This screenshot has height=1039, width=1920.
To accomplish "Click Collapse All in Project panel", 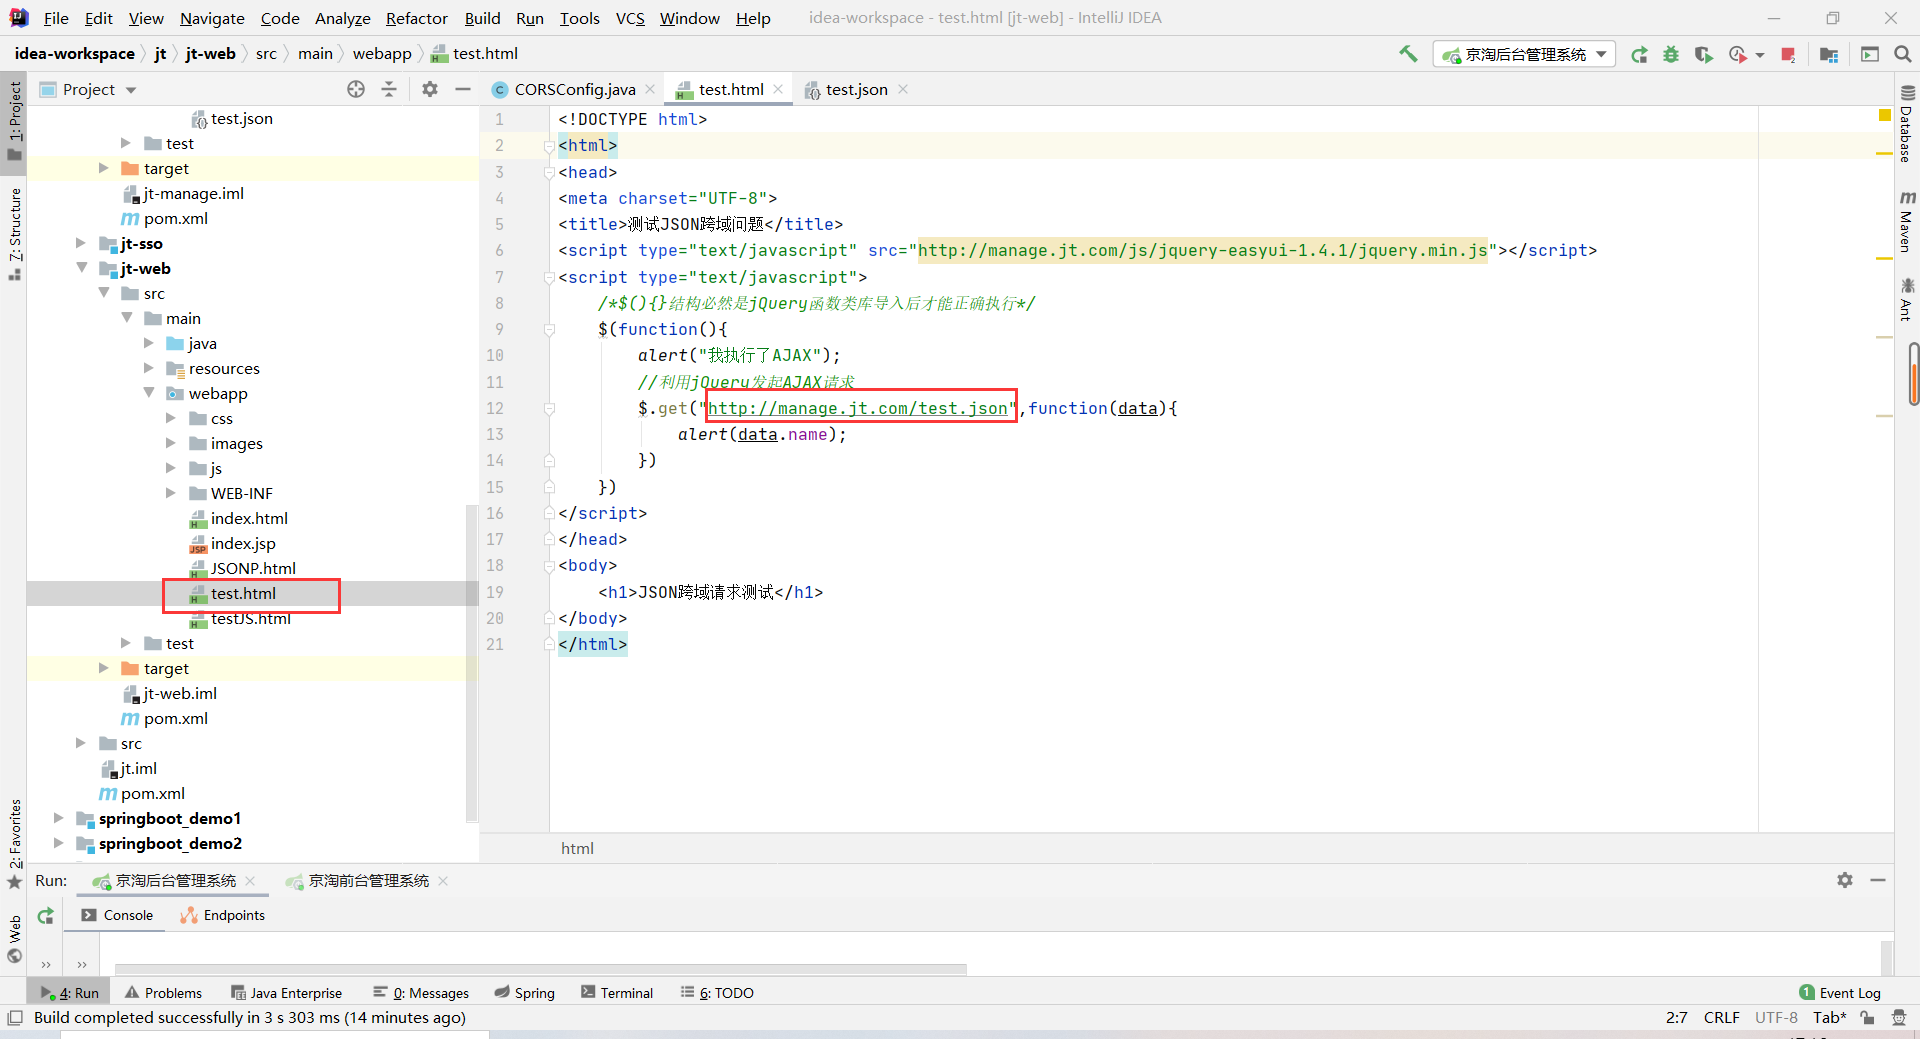I will click(389, 89).
